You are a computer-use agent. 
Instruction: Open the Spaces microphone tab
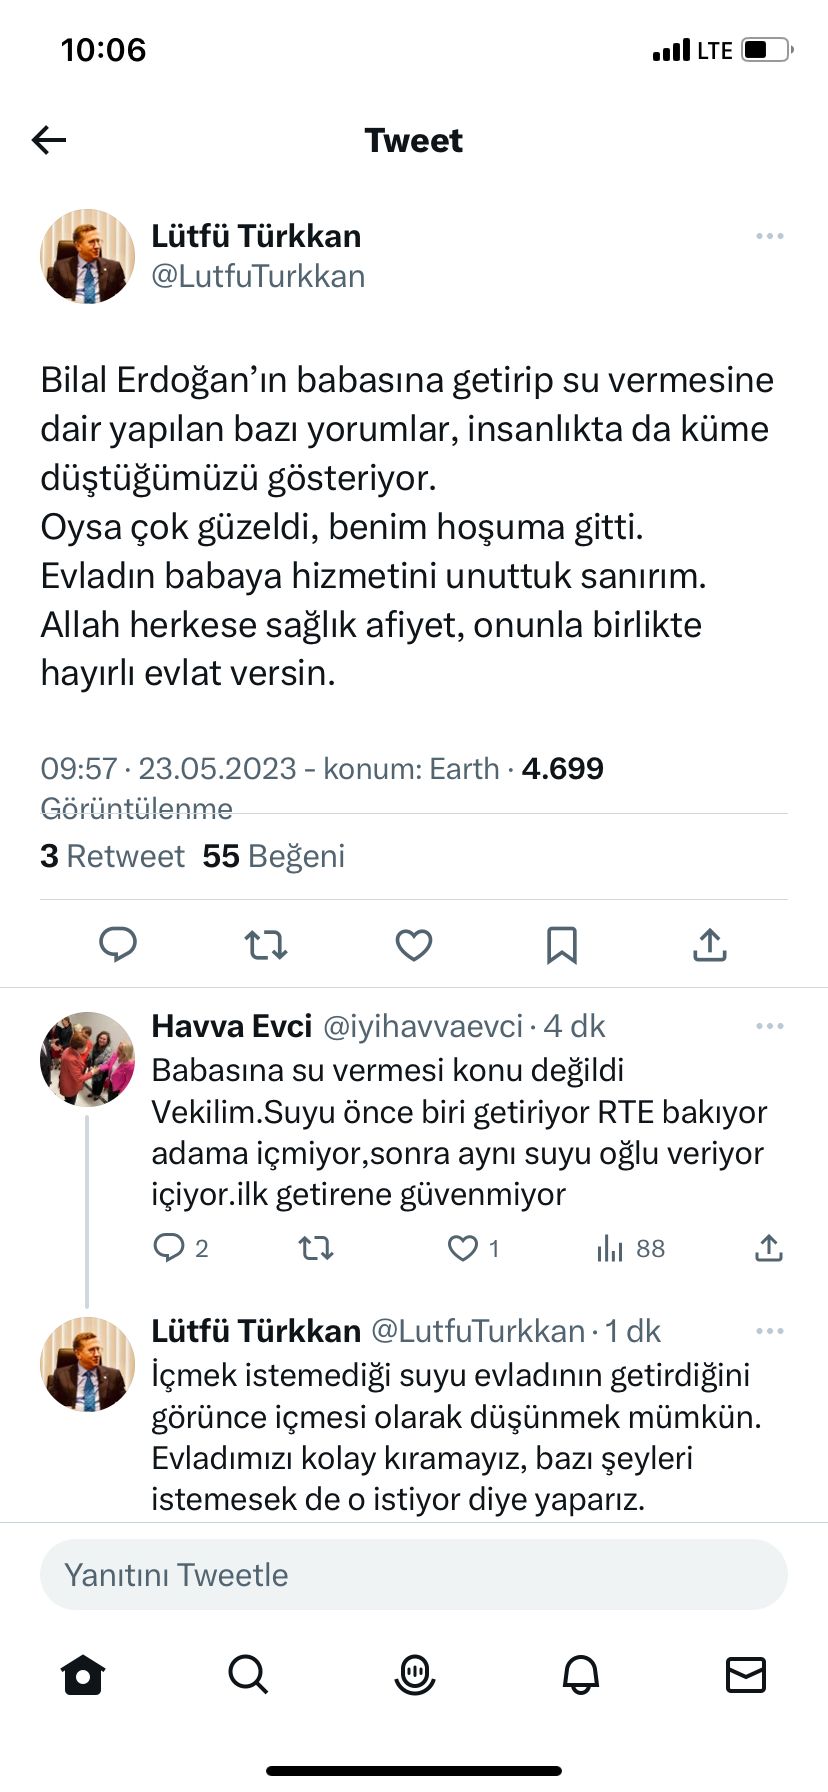click(x=414, y=1674)
